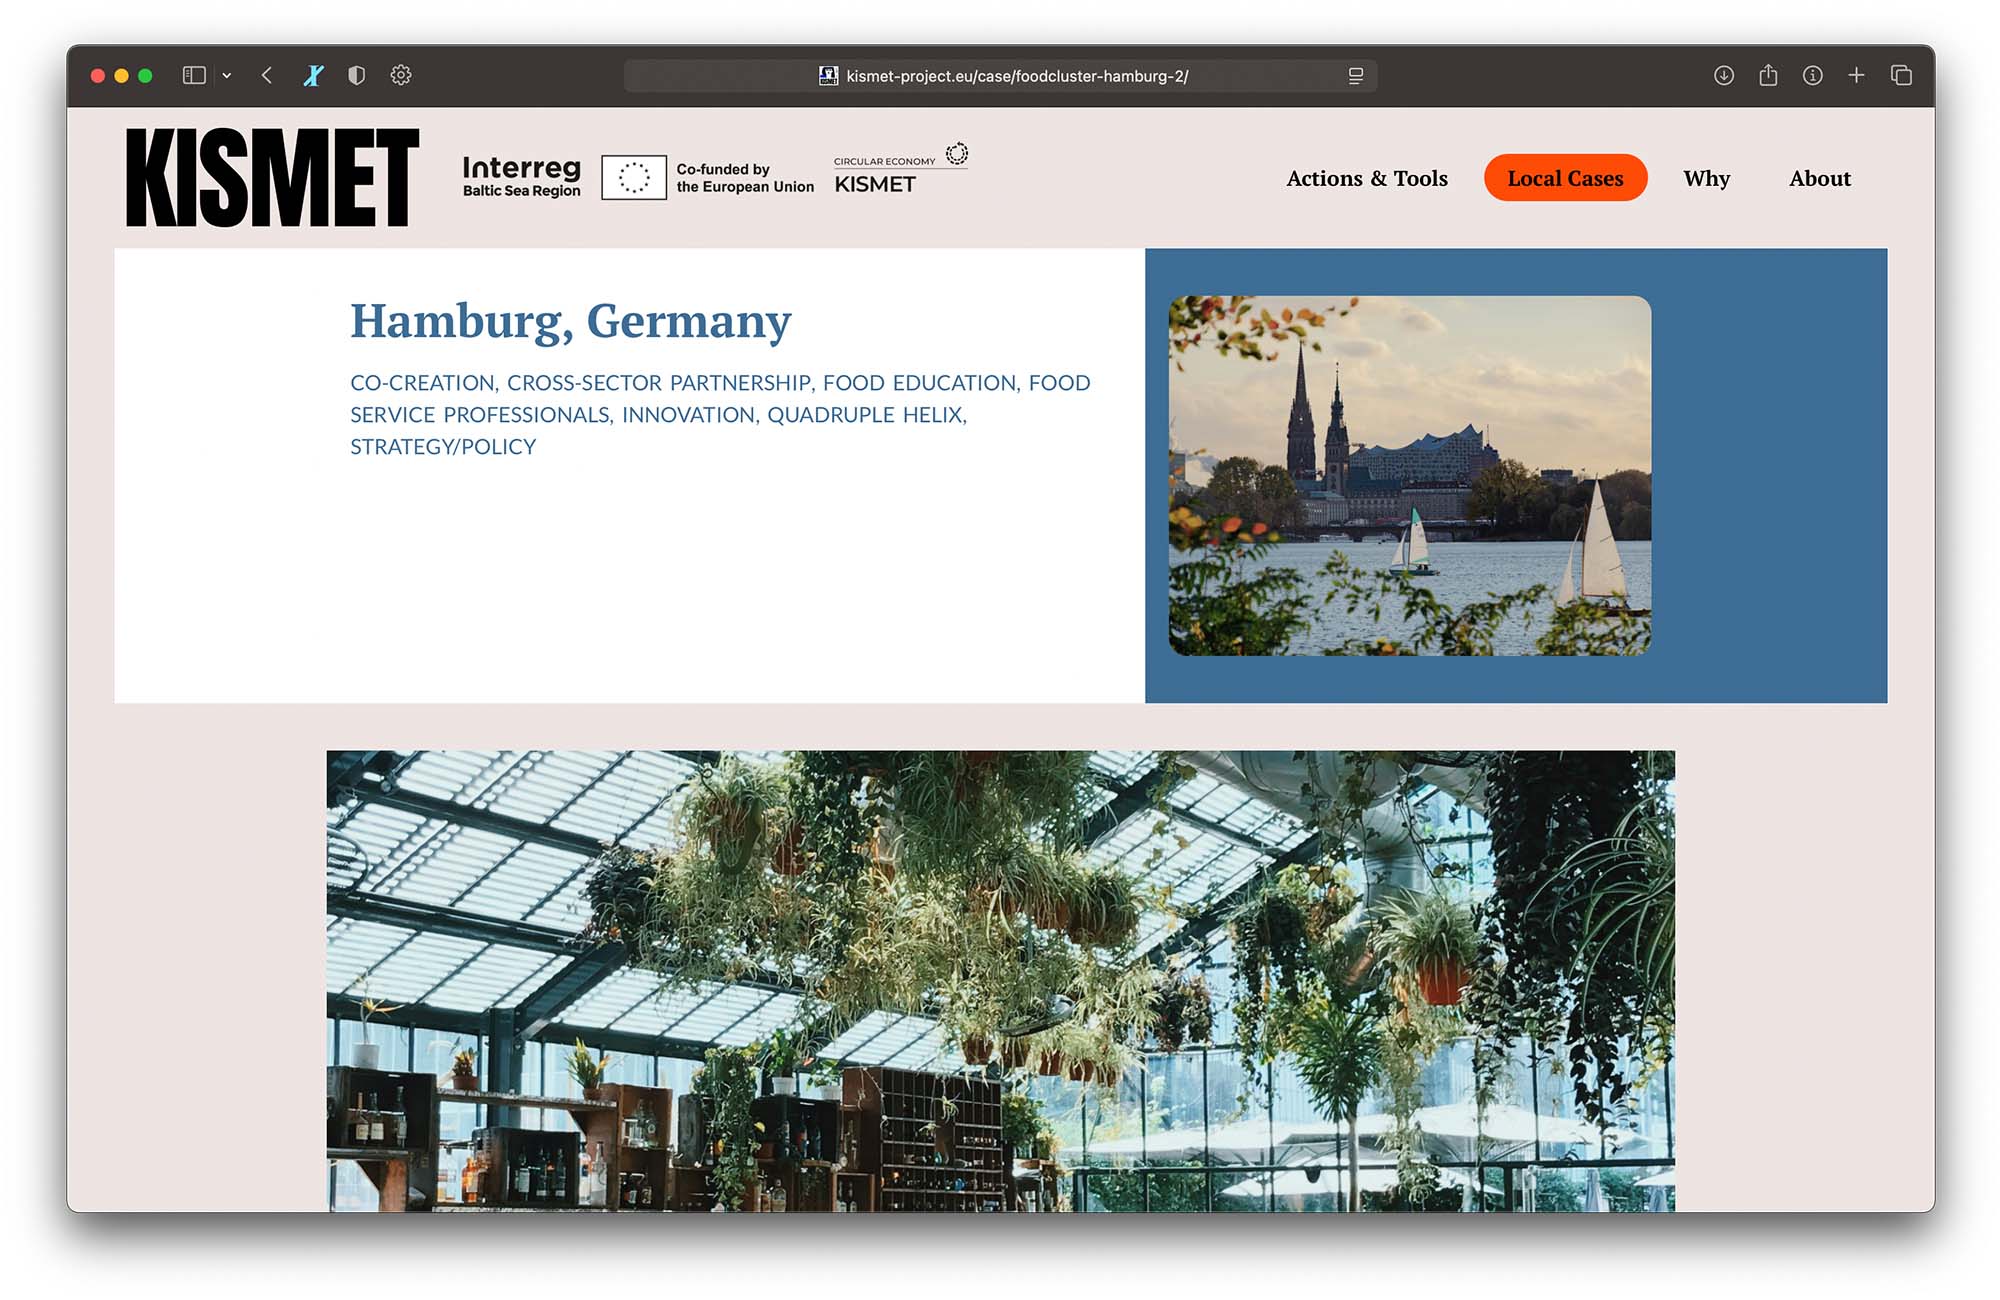Select the Local Cases menu button

click(x=1565, y=178)
